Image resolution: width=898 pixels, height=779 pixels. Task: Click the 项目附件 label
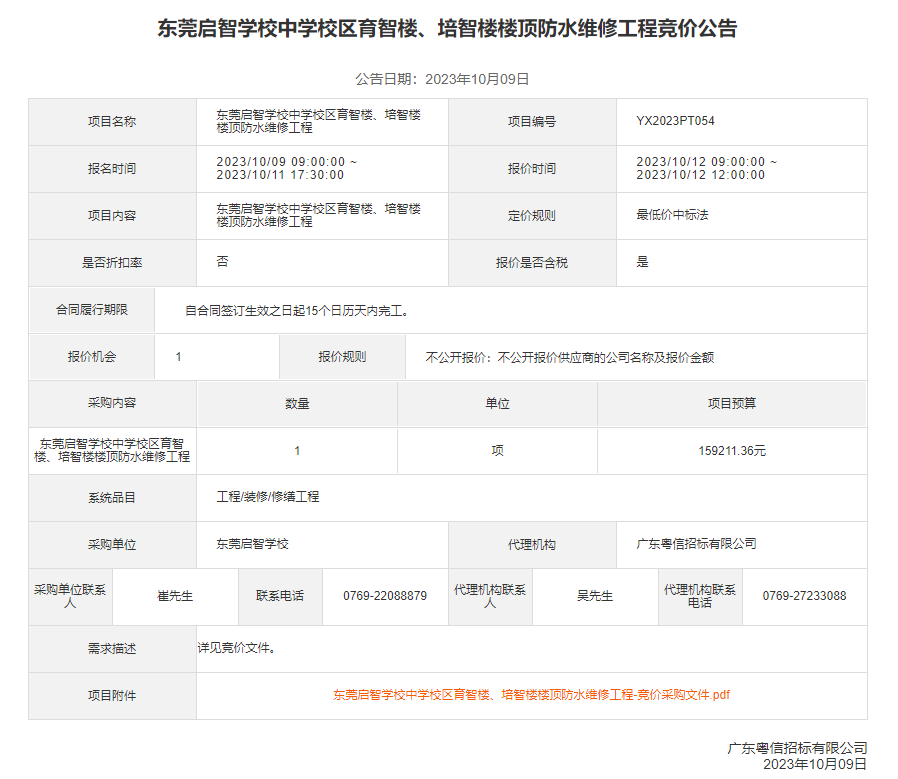[x=112, y=695]
